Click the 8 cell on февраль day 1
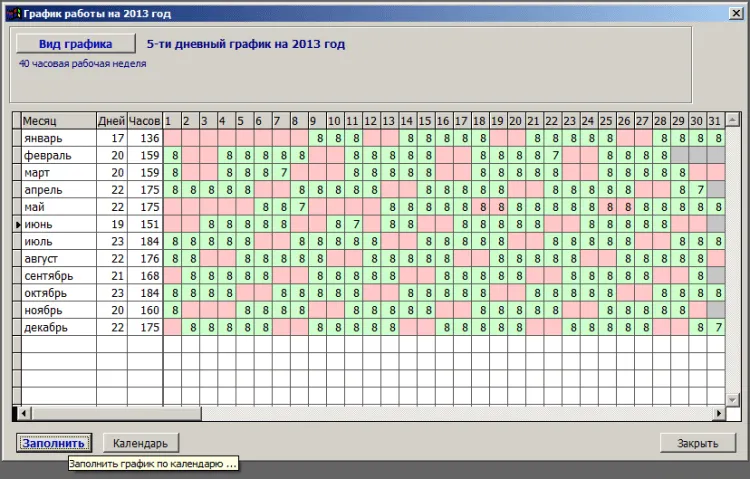750x479 pixels. [172, 156]
